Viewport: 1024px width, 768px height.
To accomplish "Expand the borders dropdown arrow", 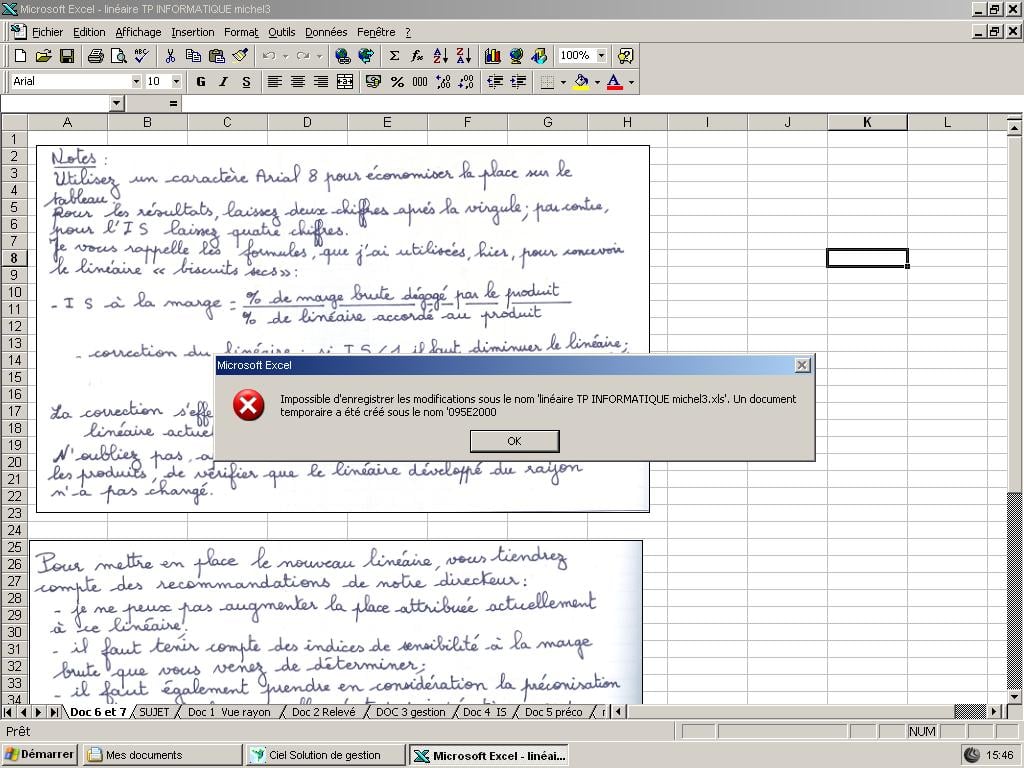I will point(563,82).
